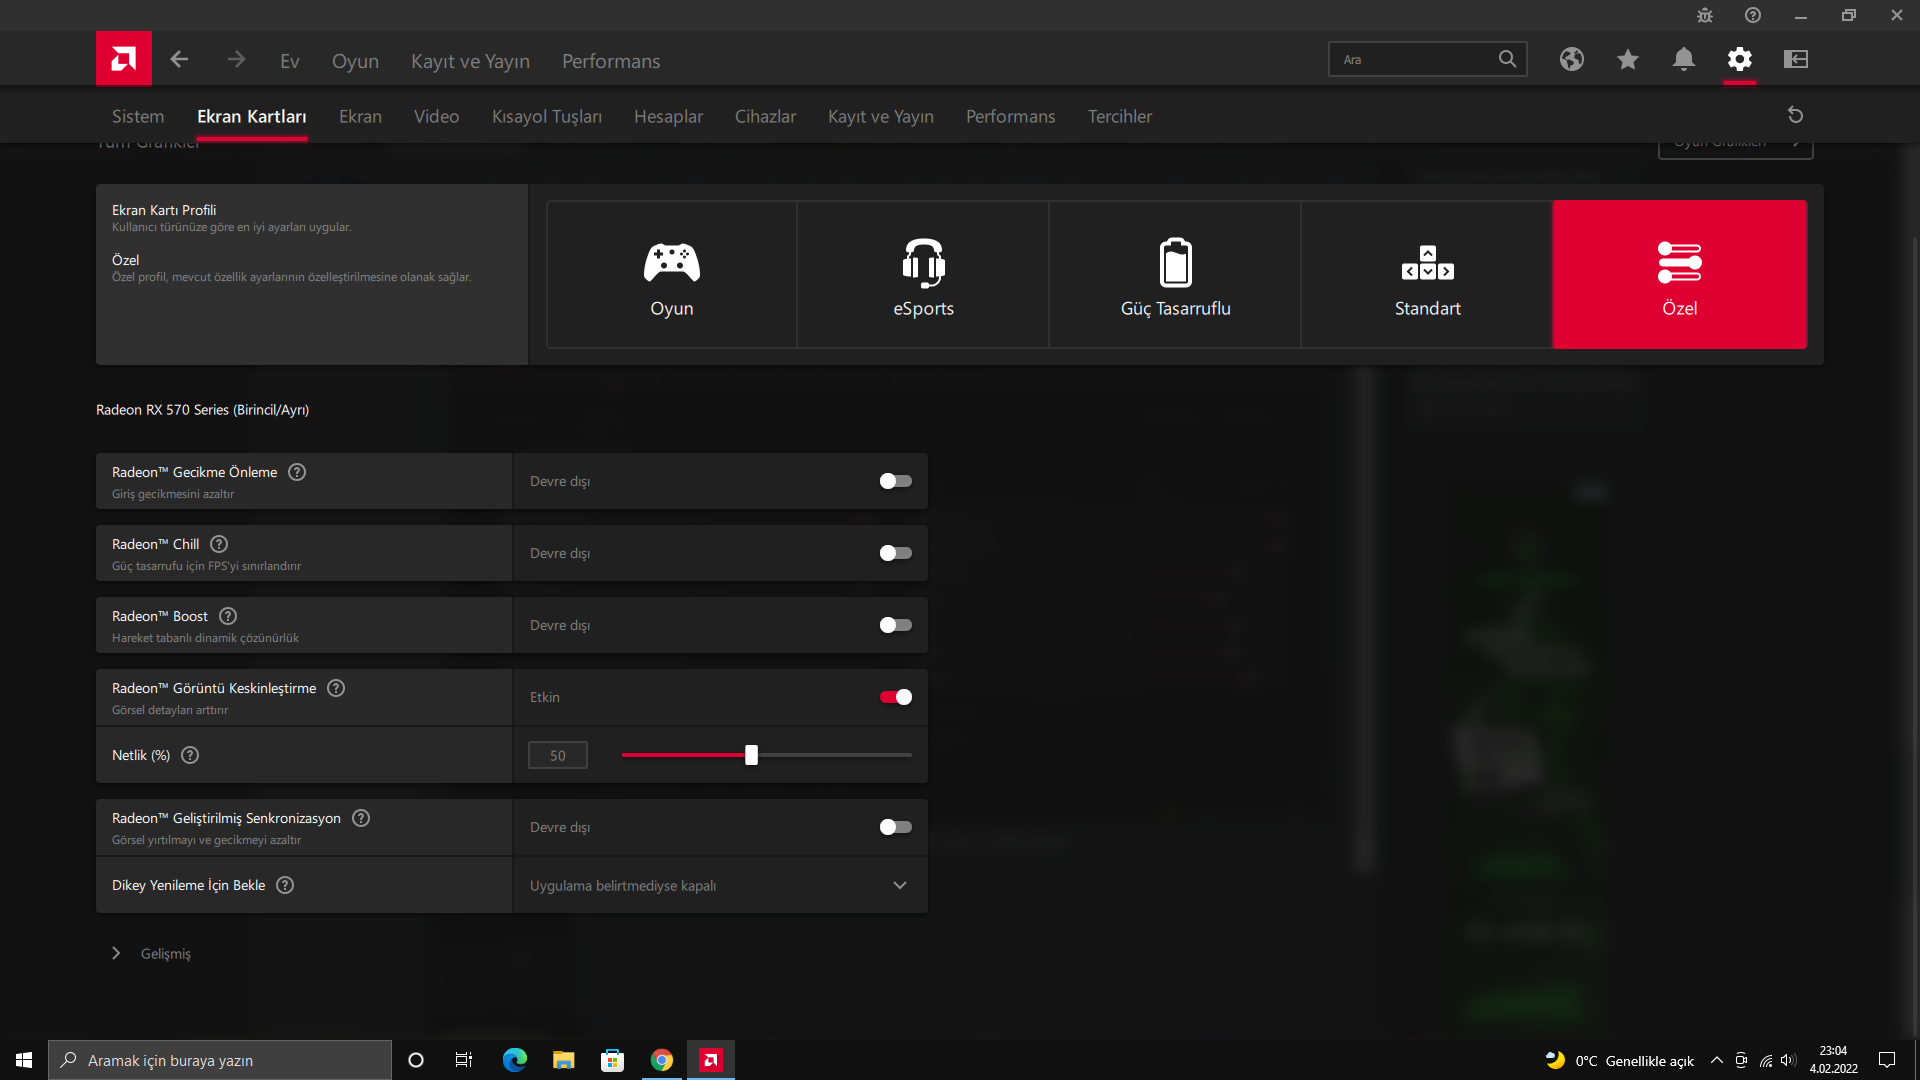This screenshot has height=1080, width=1920.
Task: Switch to the Ekran tab
Action: (x=360, y=116)
